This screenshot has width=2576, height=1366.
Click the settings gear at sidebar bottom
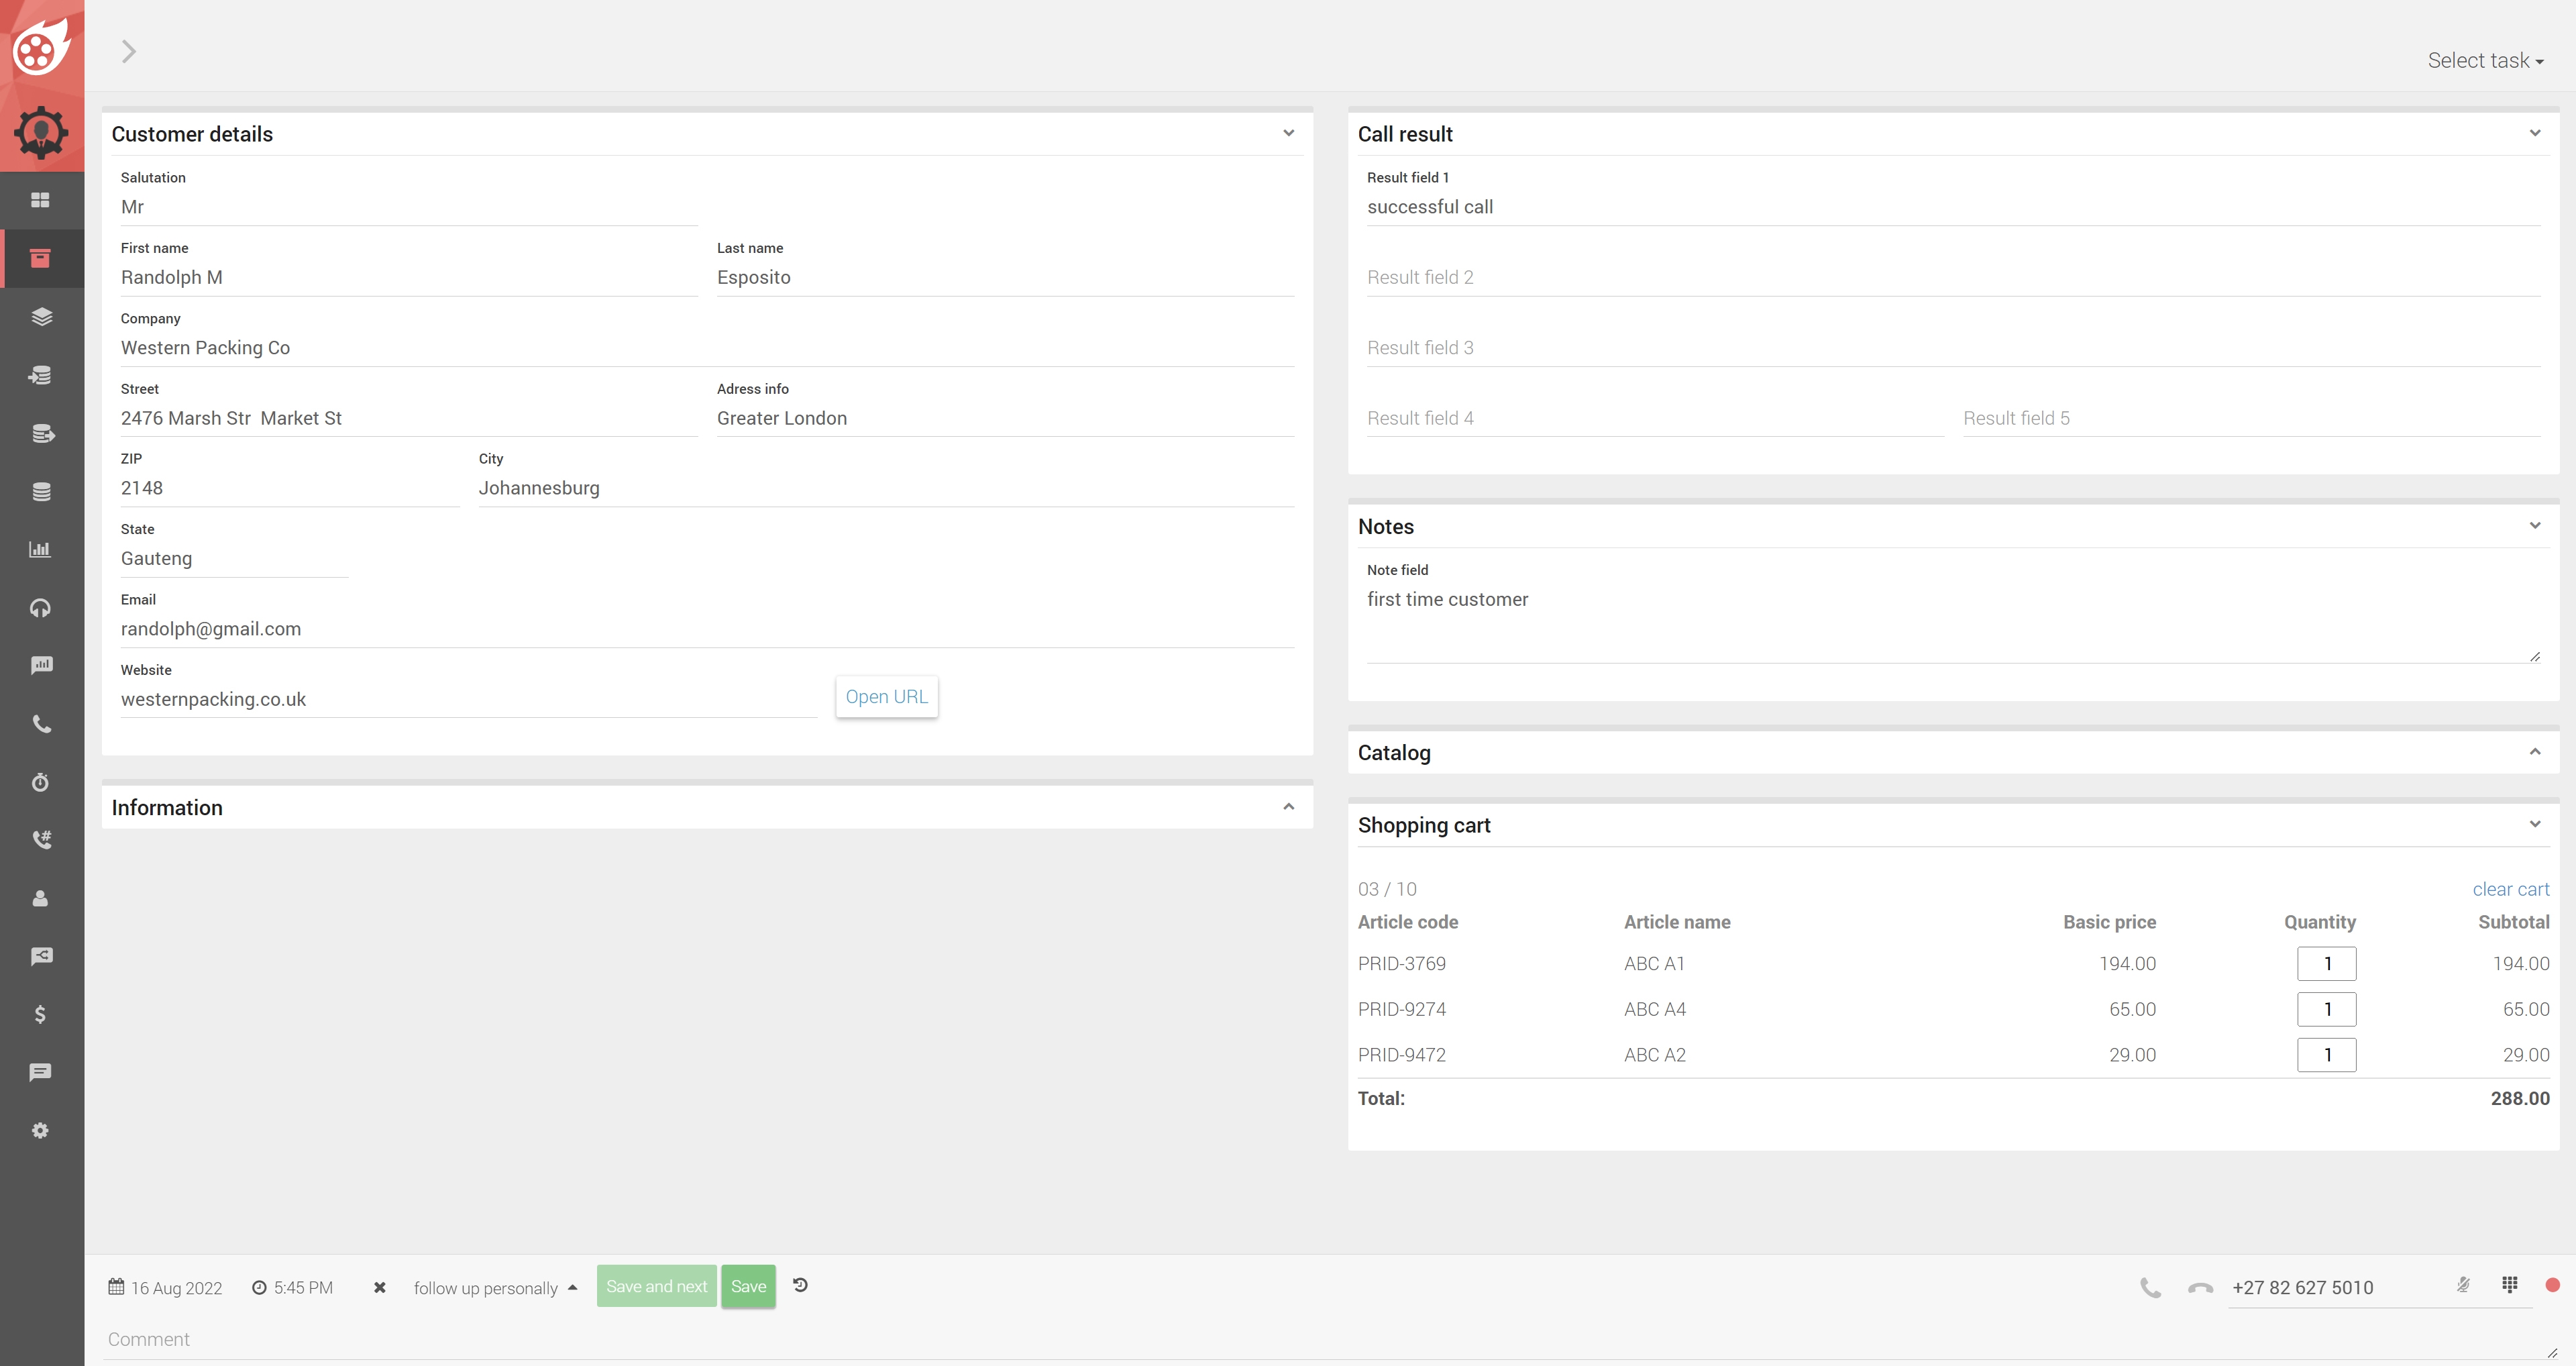40,1130
